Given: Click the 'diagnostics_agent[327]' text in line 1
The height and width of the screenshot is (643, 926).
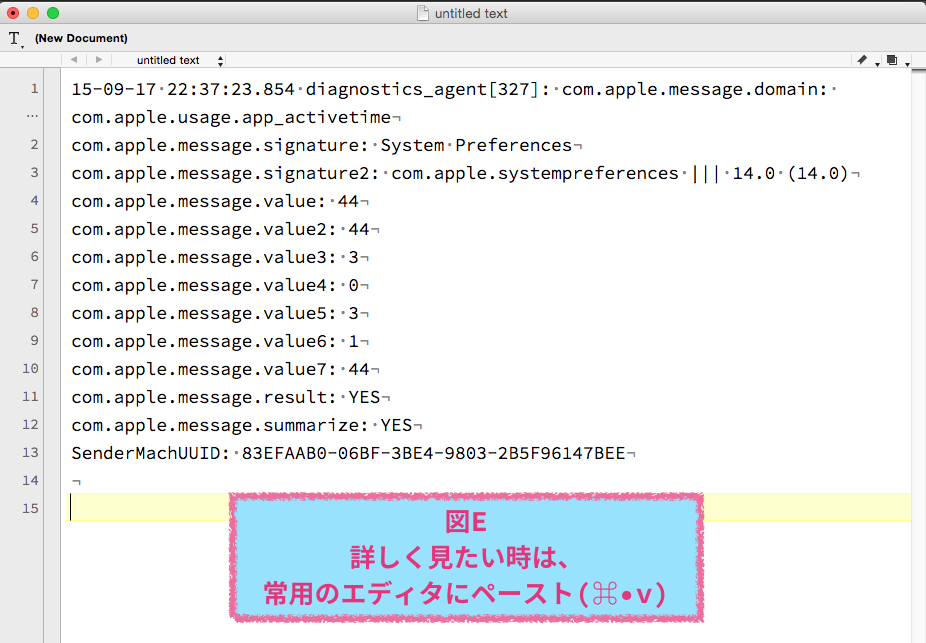Looking at the screenshot, I should point(422,90).
